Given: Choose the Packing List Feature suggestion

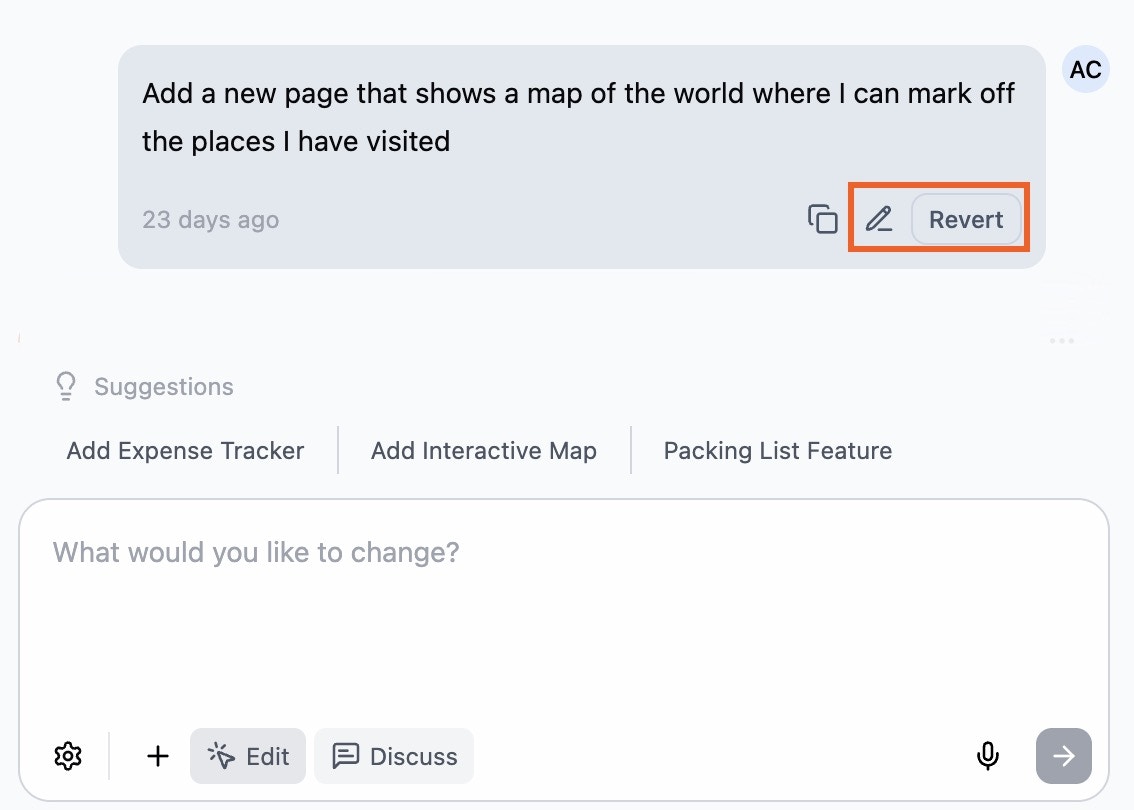Looking at the screenshot, I should (x=777, y=451).
